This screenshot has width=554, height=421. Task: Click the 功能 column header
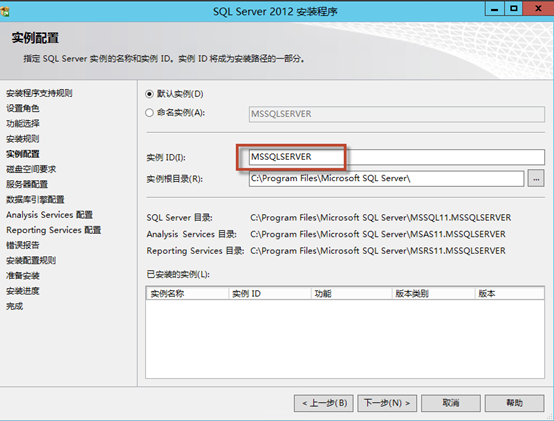click(351, 293)
